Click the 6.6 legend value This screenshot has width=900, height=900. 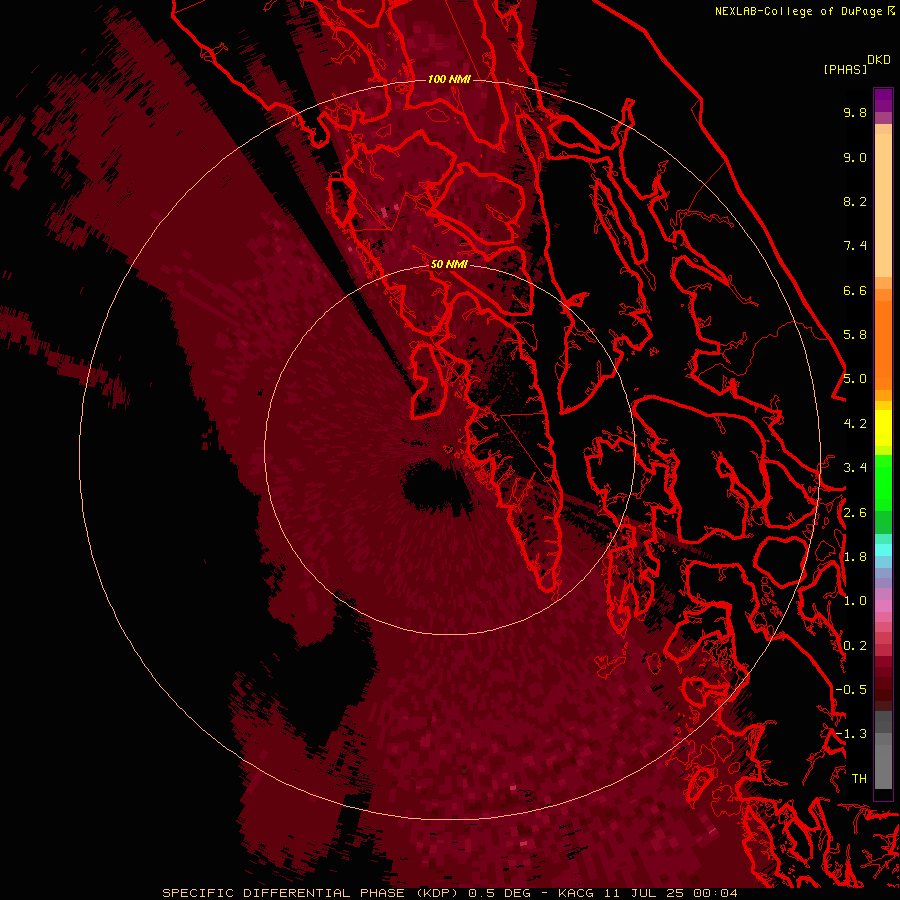tap(855, 290)
